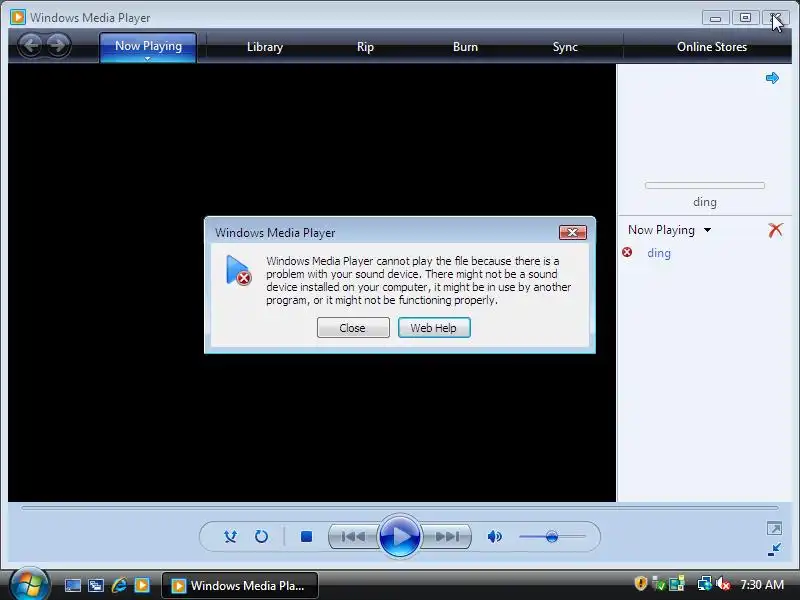The width and height of the screenshot is (800, 600).
Task: Clear the list pane with red X
Action: pyautogui.click(x=775, y=230)
